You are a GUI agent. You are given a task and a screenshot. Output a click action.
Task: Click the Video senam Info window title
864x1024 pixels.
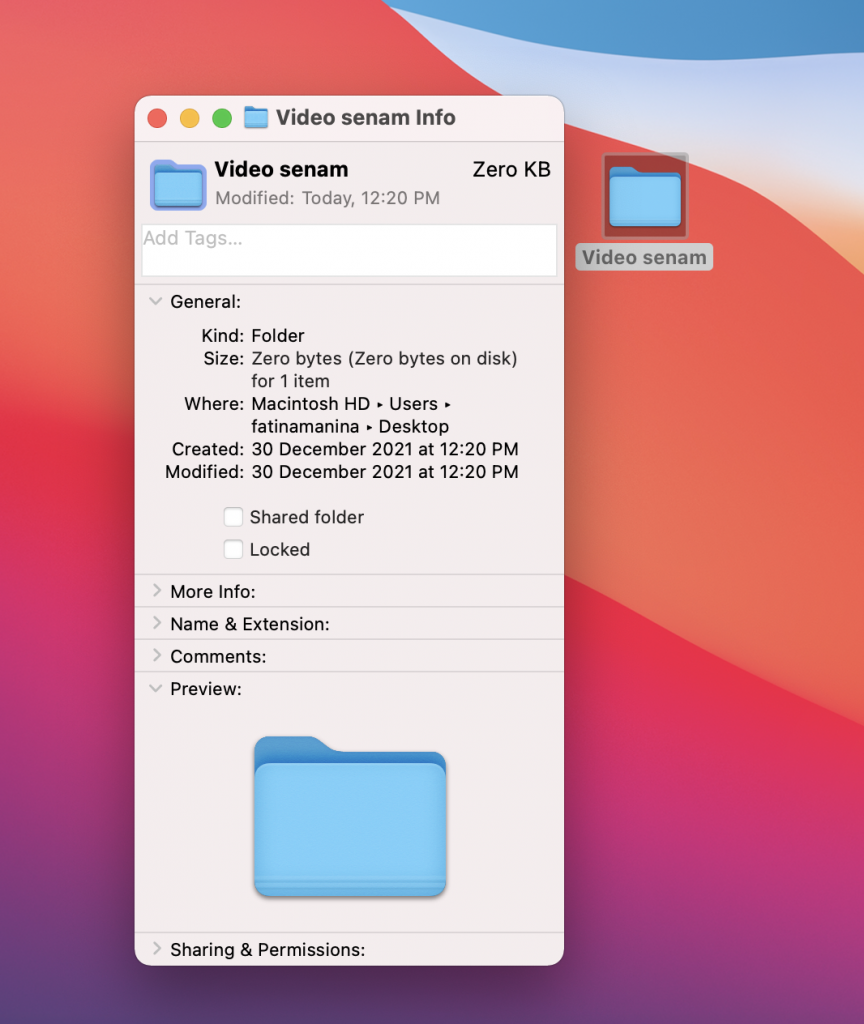[366, 118]
